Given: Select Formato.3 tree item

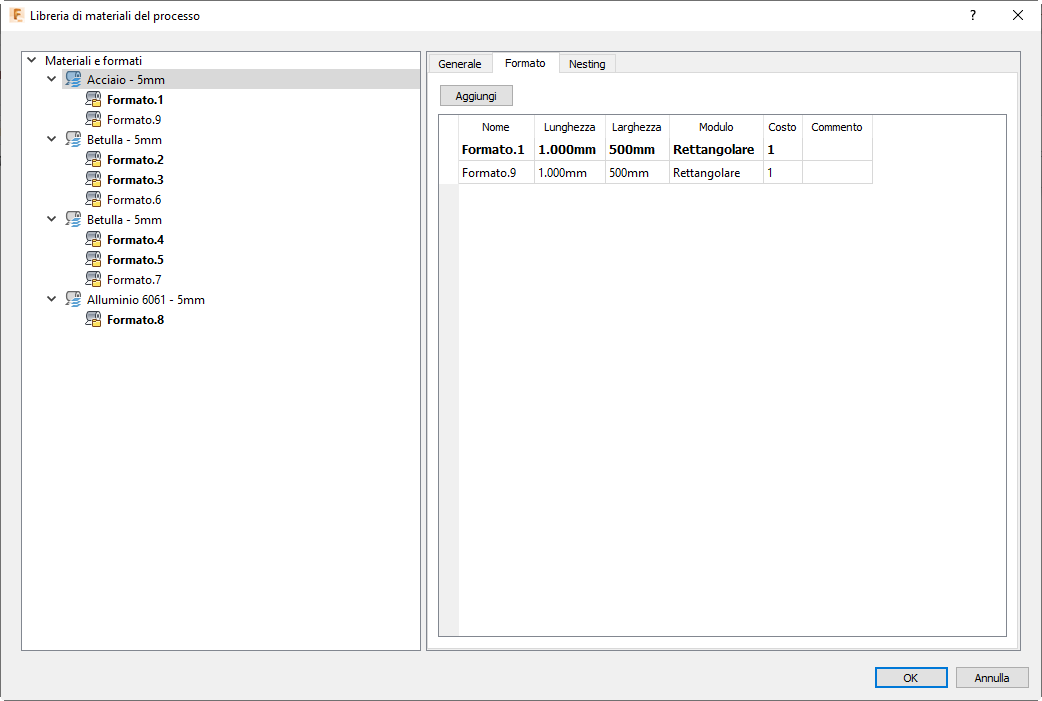Looking at the screenshot, I should (x=135, y=179).
